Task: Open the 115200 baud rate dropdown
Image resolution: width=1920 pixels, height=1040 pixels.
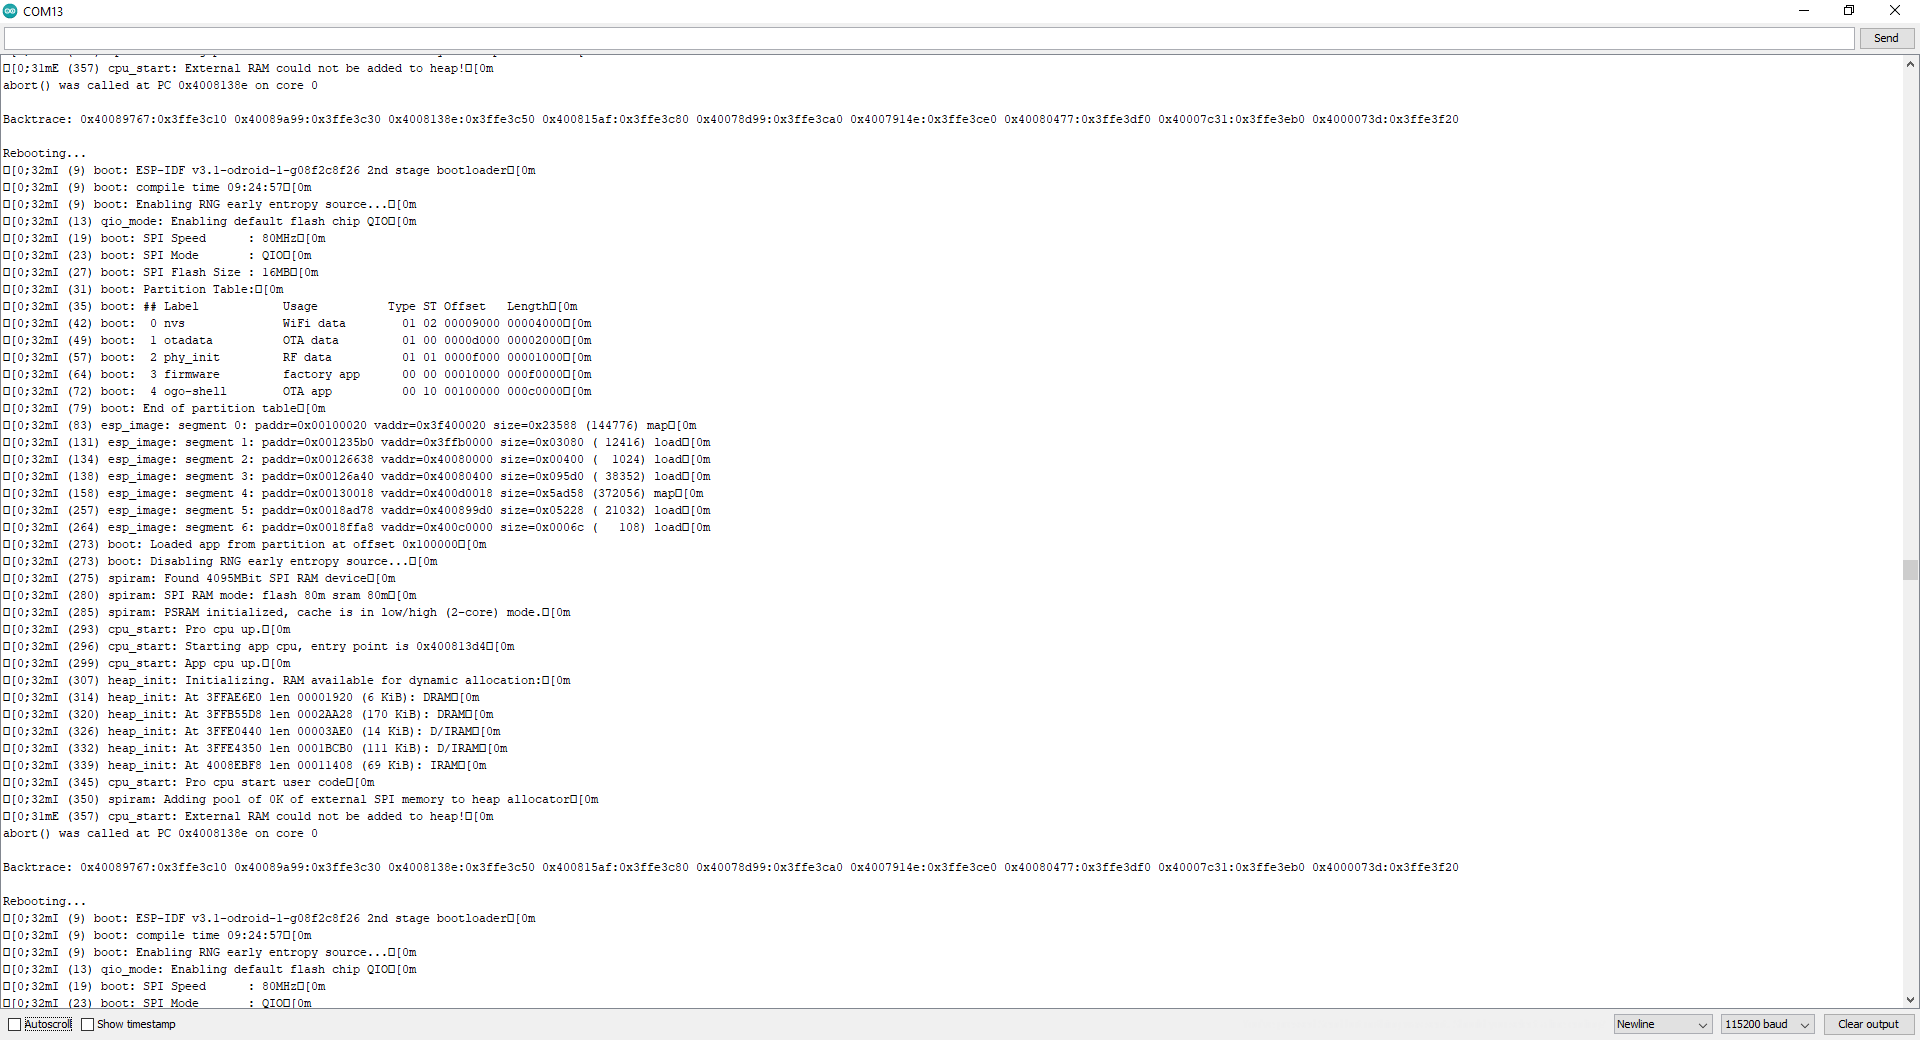Action: [1767, 1024]
